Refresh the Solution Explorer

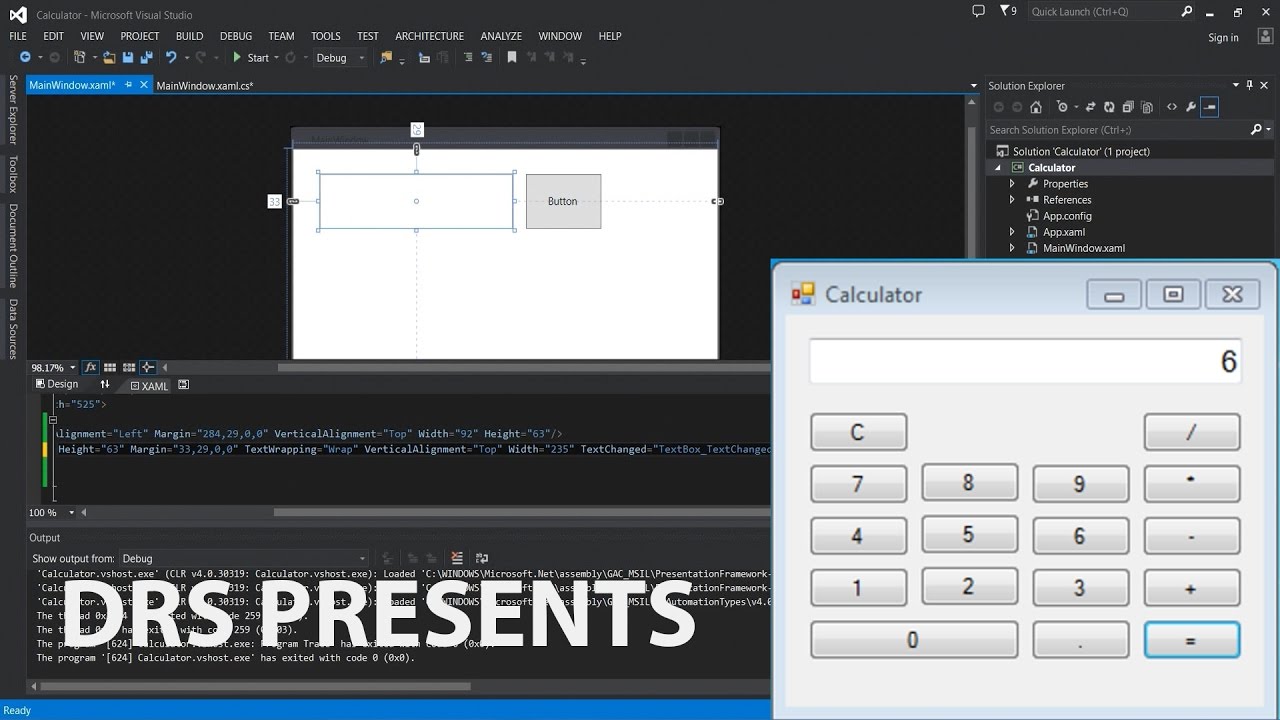pyautogui.click(x=1109, y=107)
